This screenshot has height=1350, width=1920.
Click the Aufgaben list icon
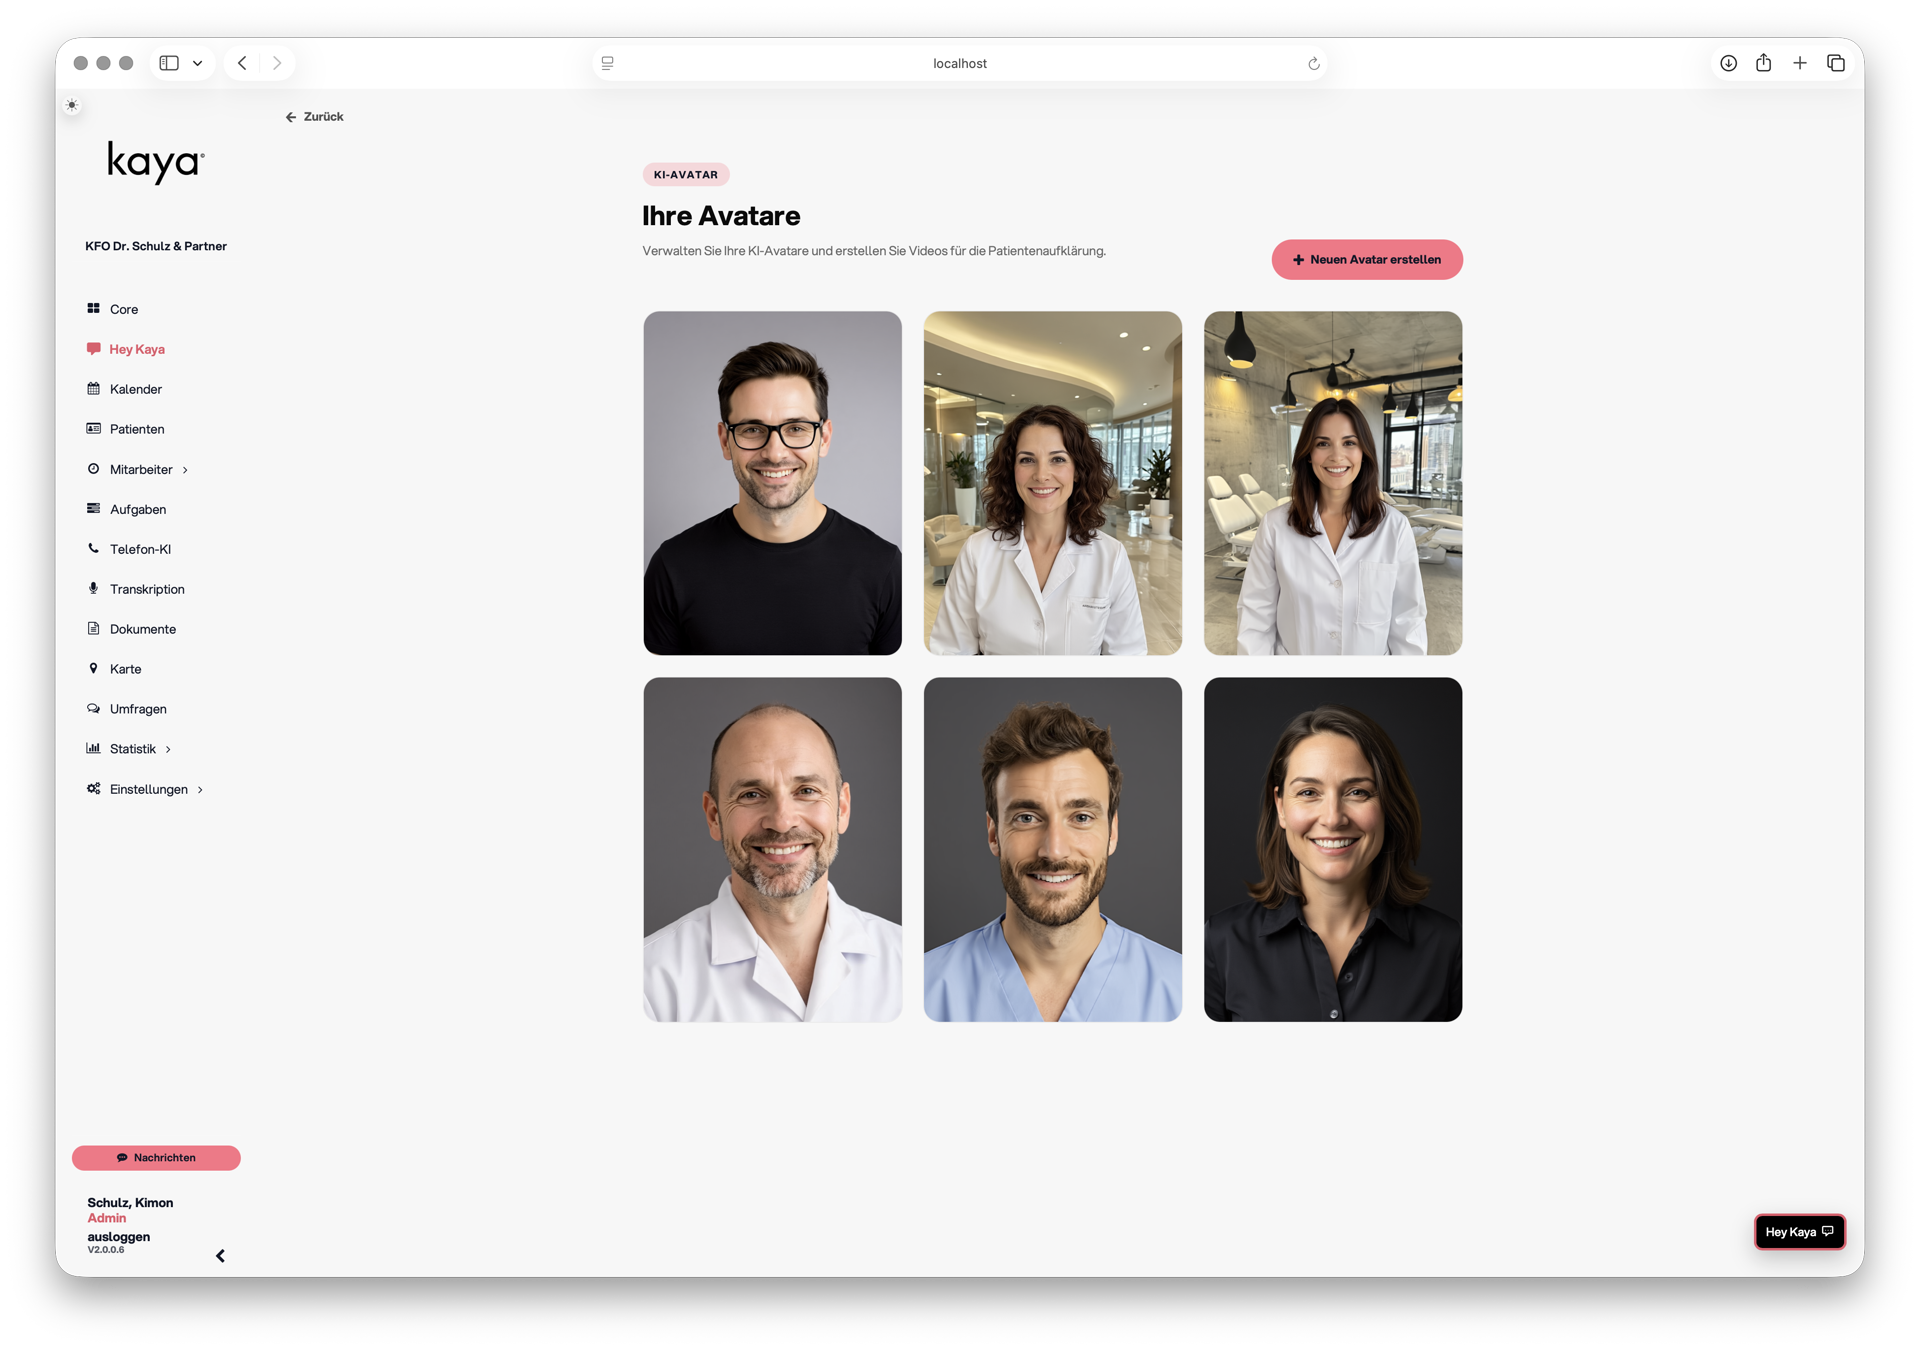(93, 509)
